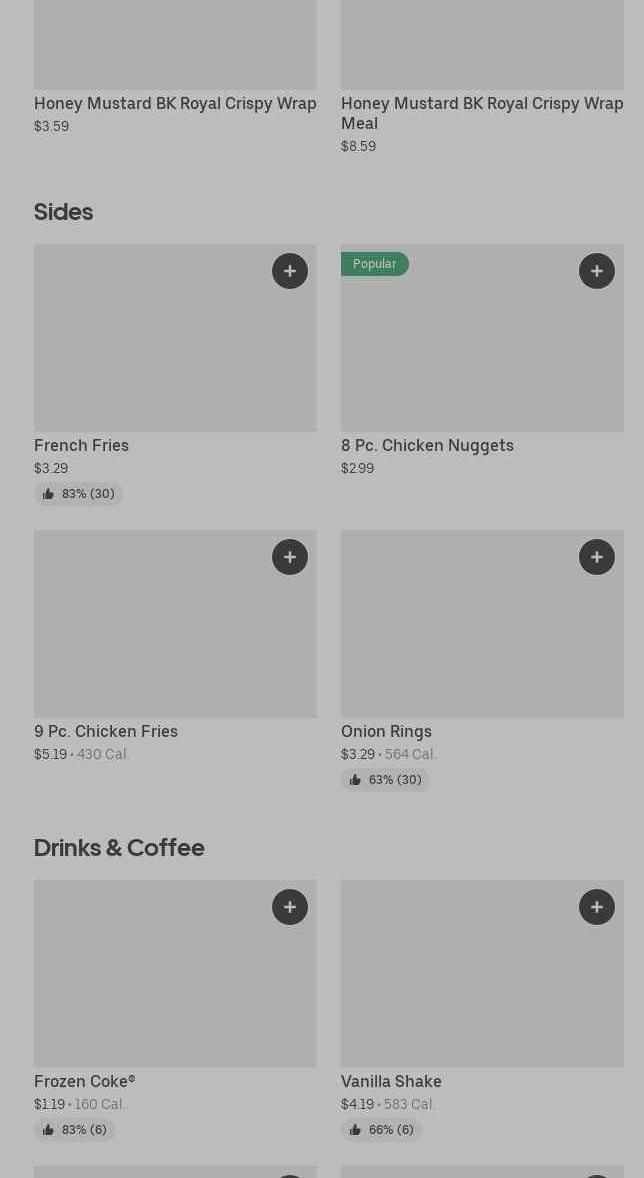Select the 9 Pc. Chicken Fries title
The image size is (644, 1178).
[x=106, y=732]
